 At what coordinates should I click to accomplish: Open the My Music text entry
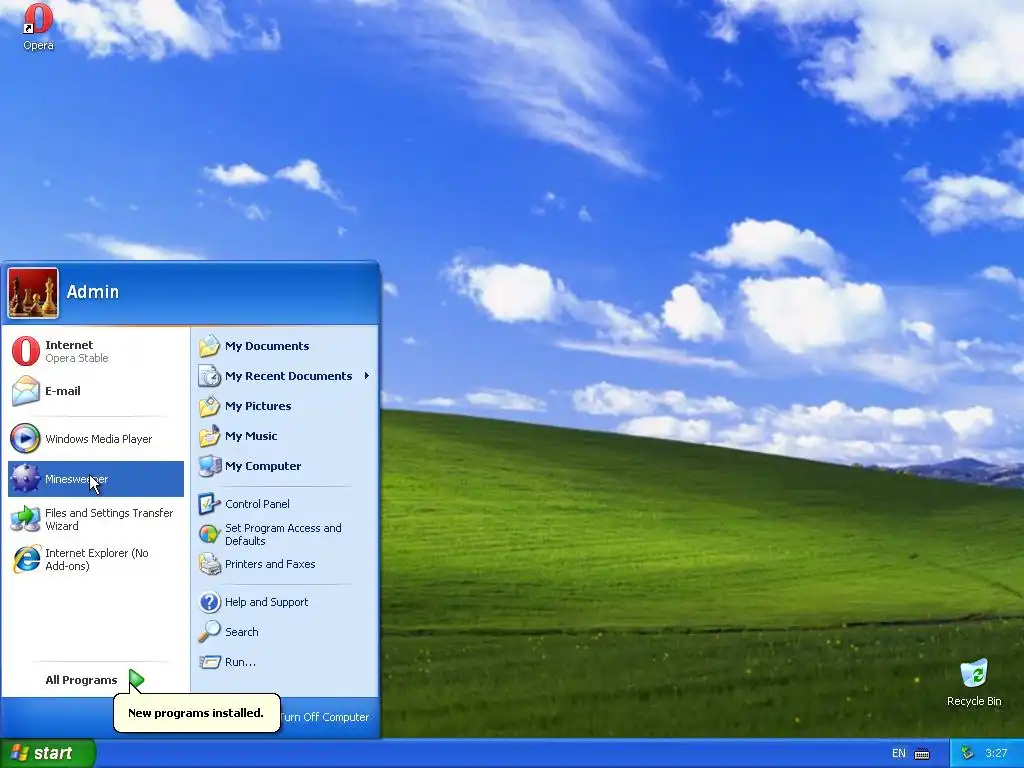[251, 436]
